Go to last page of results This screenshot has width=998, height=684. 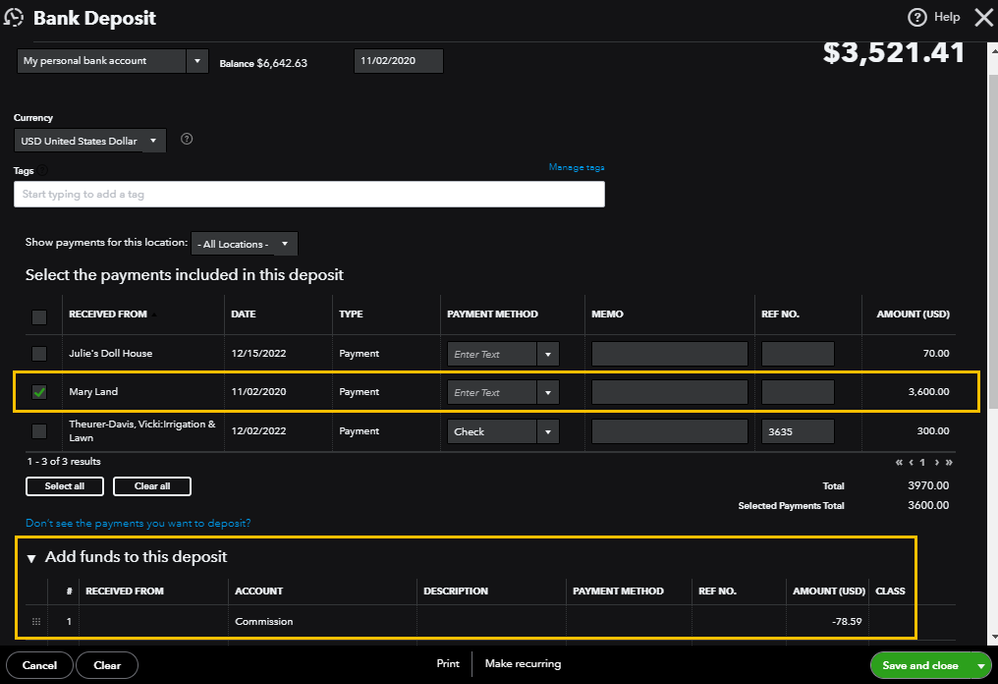tap(949, 462)
